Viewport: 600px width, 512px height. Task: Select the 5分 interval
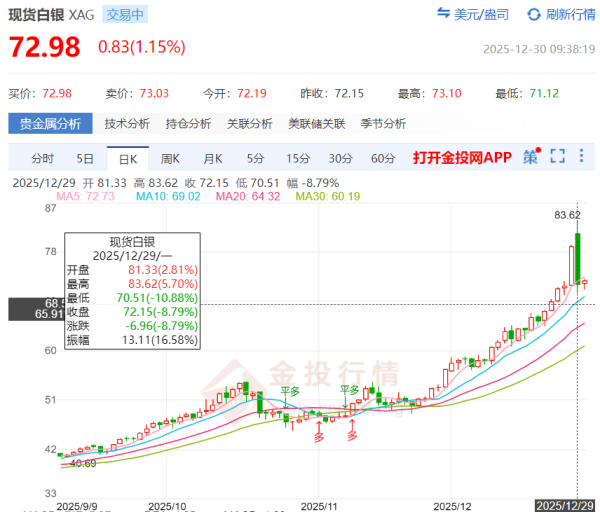tap(255, 158)
